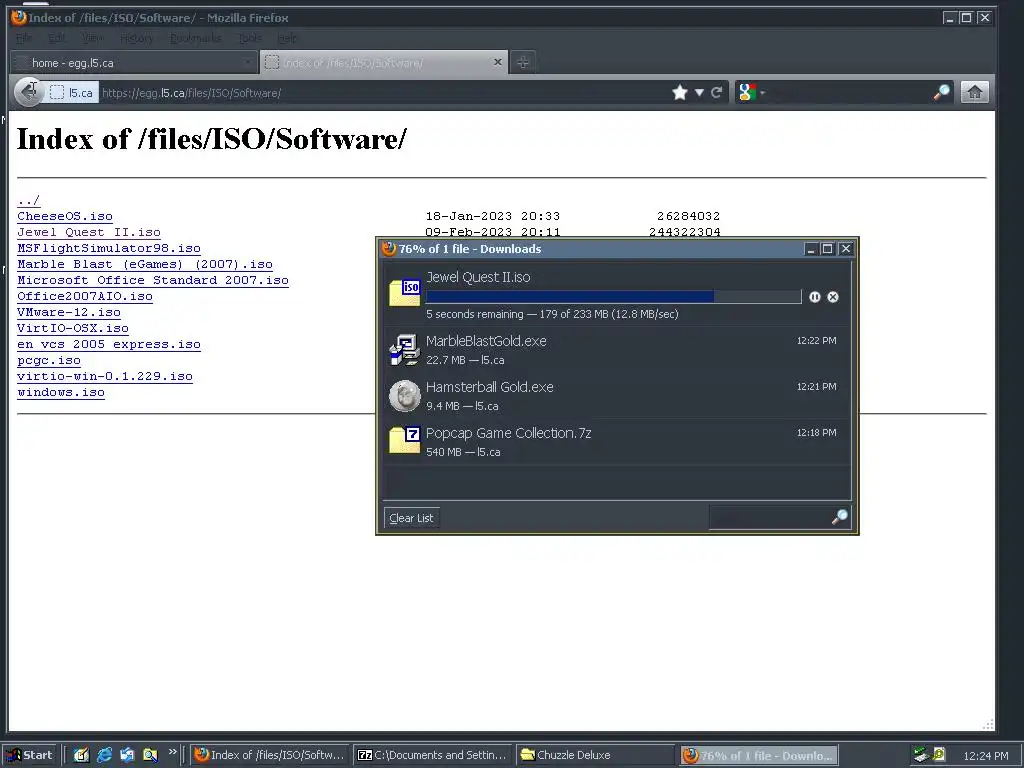Open the Bookmarks menu
Image resolution: width=1024 pixels, height=768 pixels.
195,38
